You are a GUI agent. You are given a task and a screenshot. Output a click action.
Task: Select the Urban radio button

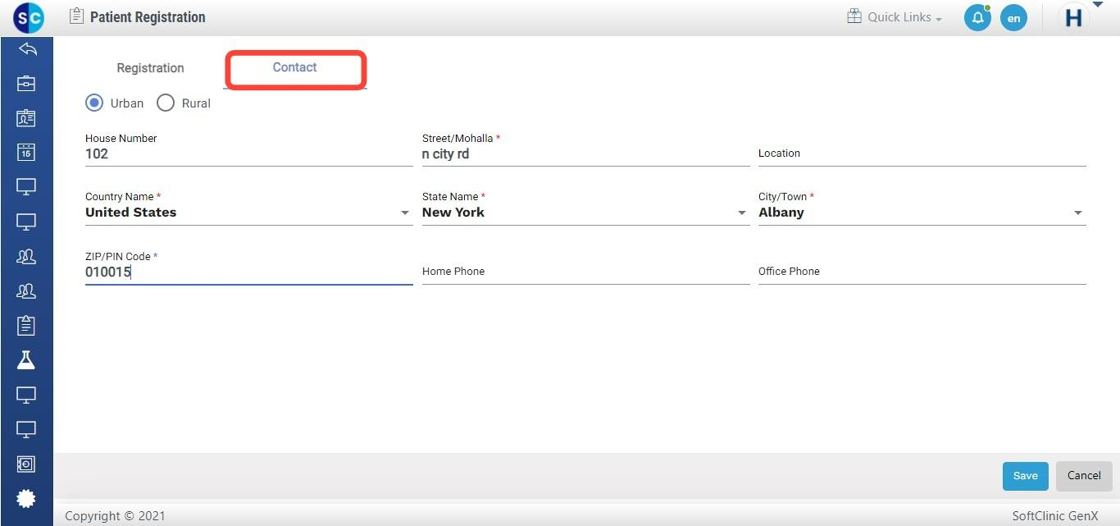[x=94, y=103]
